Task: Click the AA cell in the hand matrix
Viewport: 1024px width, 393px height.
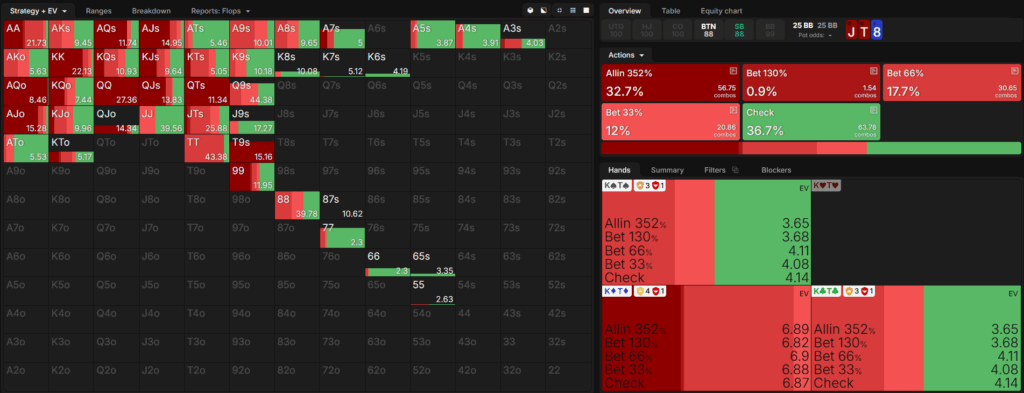Action: 25,35
